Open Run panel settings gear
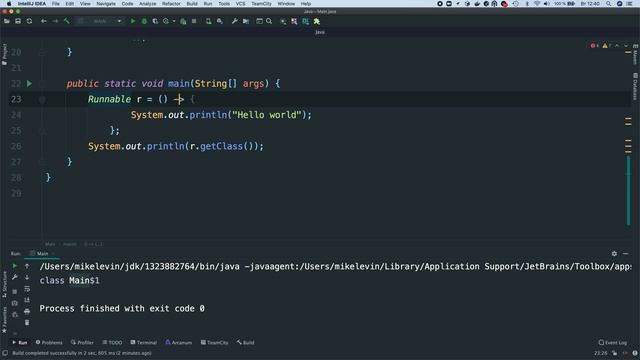The height and width of the screenshot is (360, 640). [614, 253]
